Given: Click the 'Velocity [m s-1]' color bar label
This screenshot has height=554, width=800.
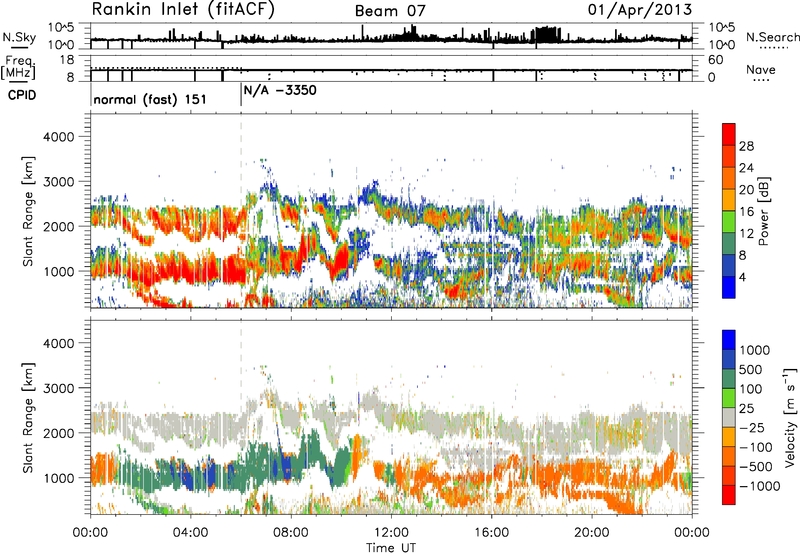Looking at the screenshot, I should click(x=790, y=417).
